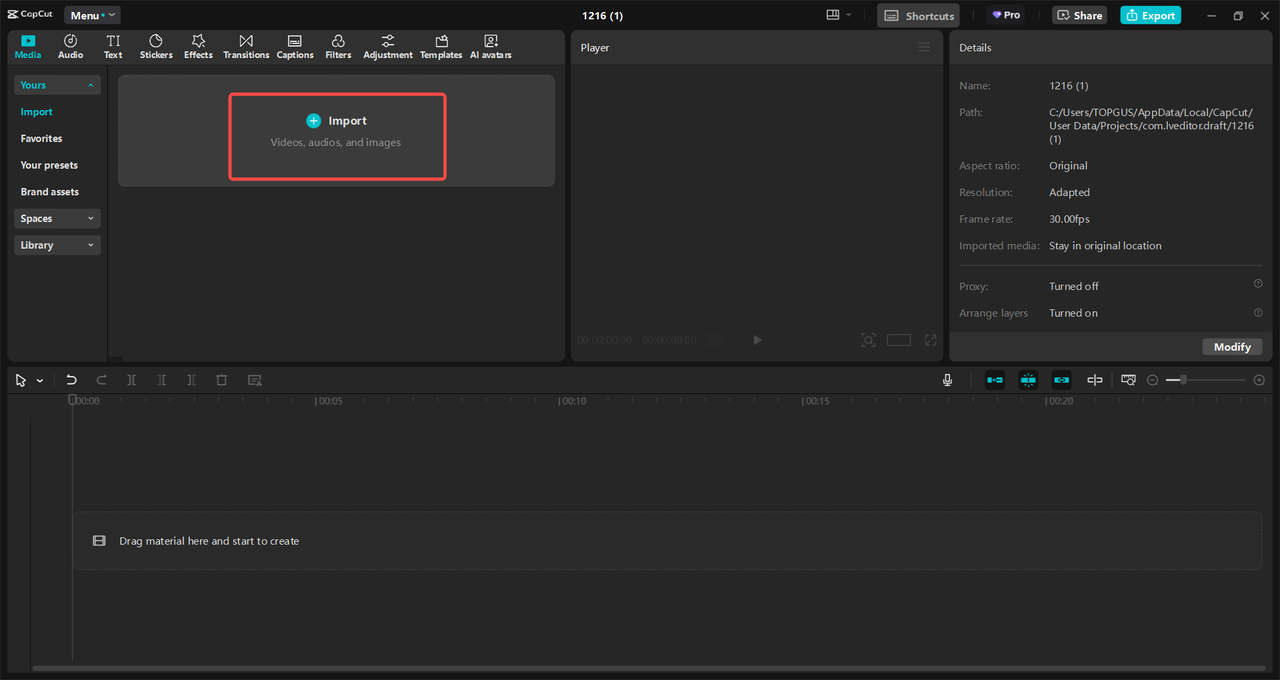
Task: Select the Media tab icon
Action: 28,41
